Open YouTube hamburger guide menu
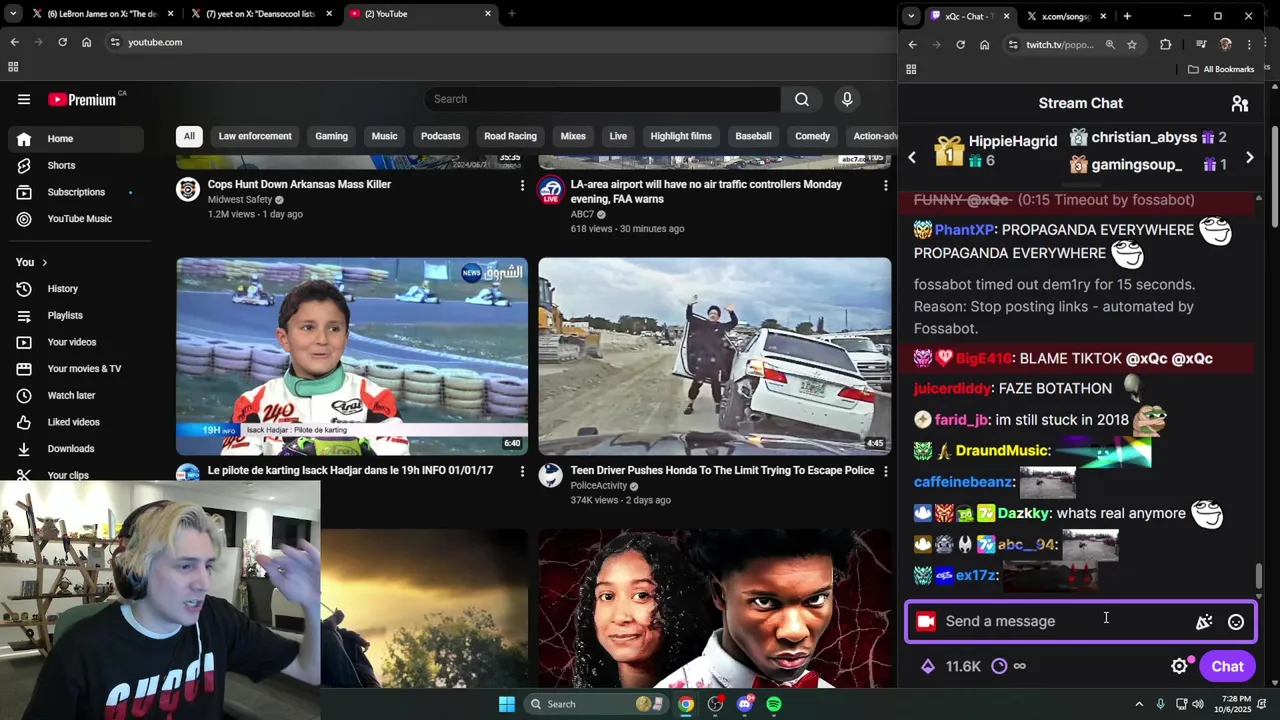The height and width of the screenshot is (720, 1280). point(24,99)
